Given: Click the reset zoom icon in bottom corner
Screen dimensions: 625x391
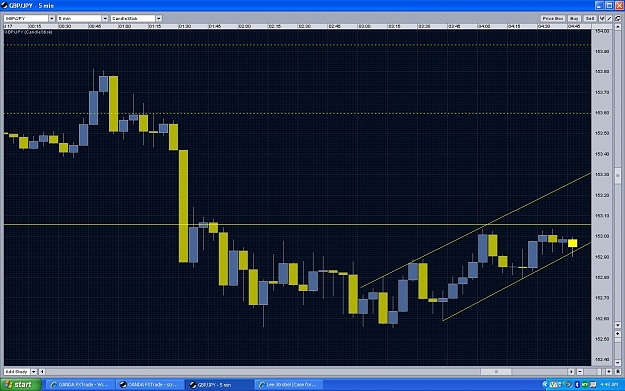Looking at the screenshot, I should (x=618, y=371).
